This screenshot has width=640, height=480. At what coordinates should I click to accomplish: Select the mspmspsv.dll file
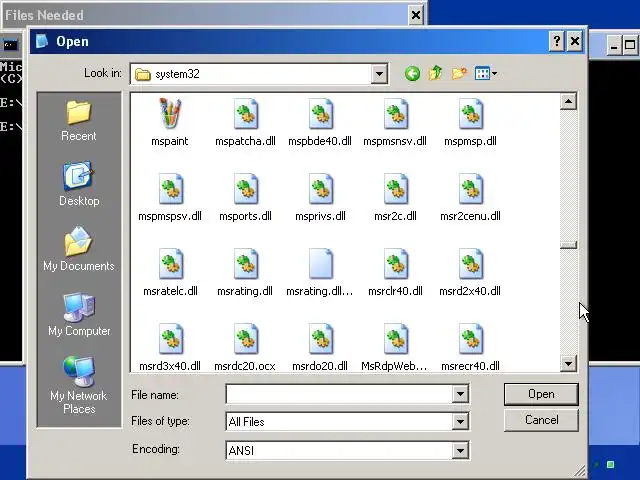click(170, 197)
